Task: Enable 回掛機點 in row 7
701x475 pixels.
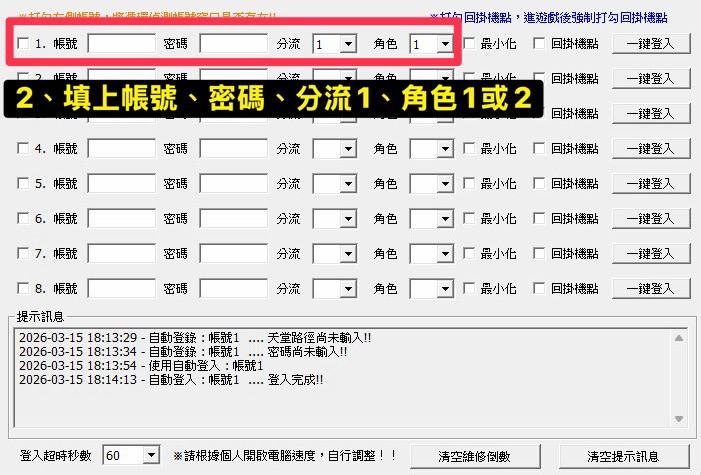Action: pos(539,253)
